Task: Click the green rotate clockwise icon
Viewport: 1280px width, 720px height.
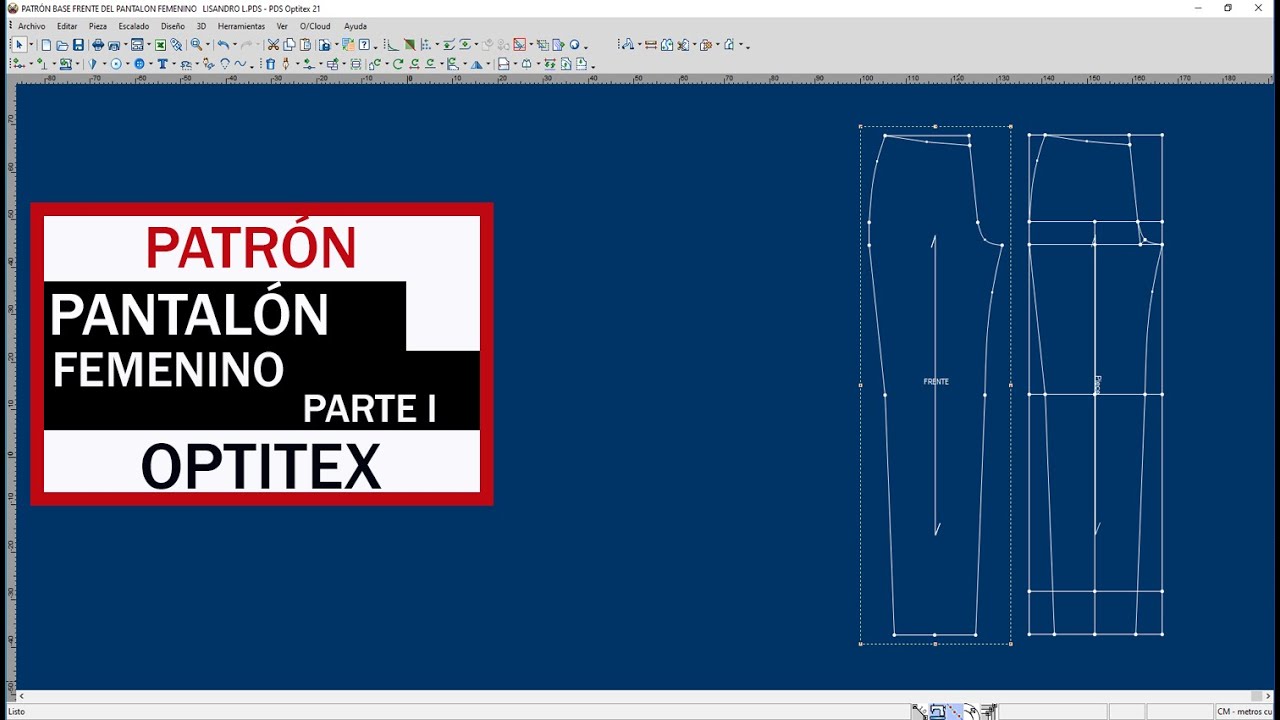Action: pos(398,64)
